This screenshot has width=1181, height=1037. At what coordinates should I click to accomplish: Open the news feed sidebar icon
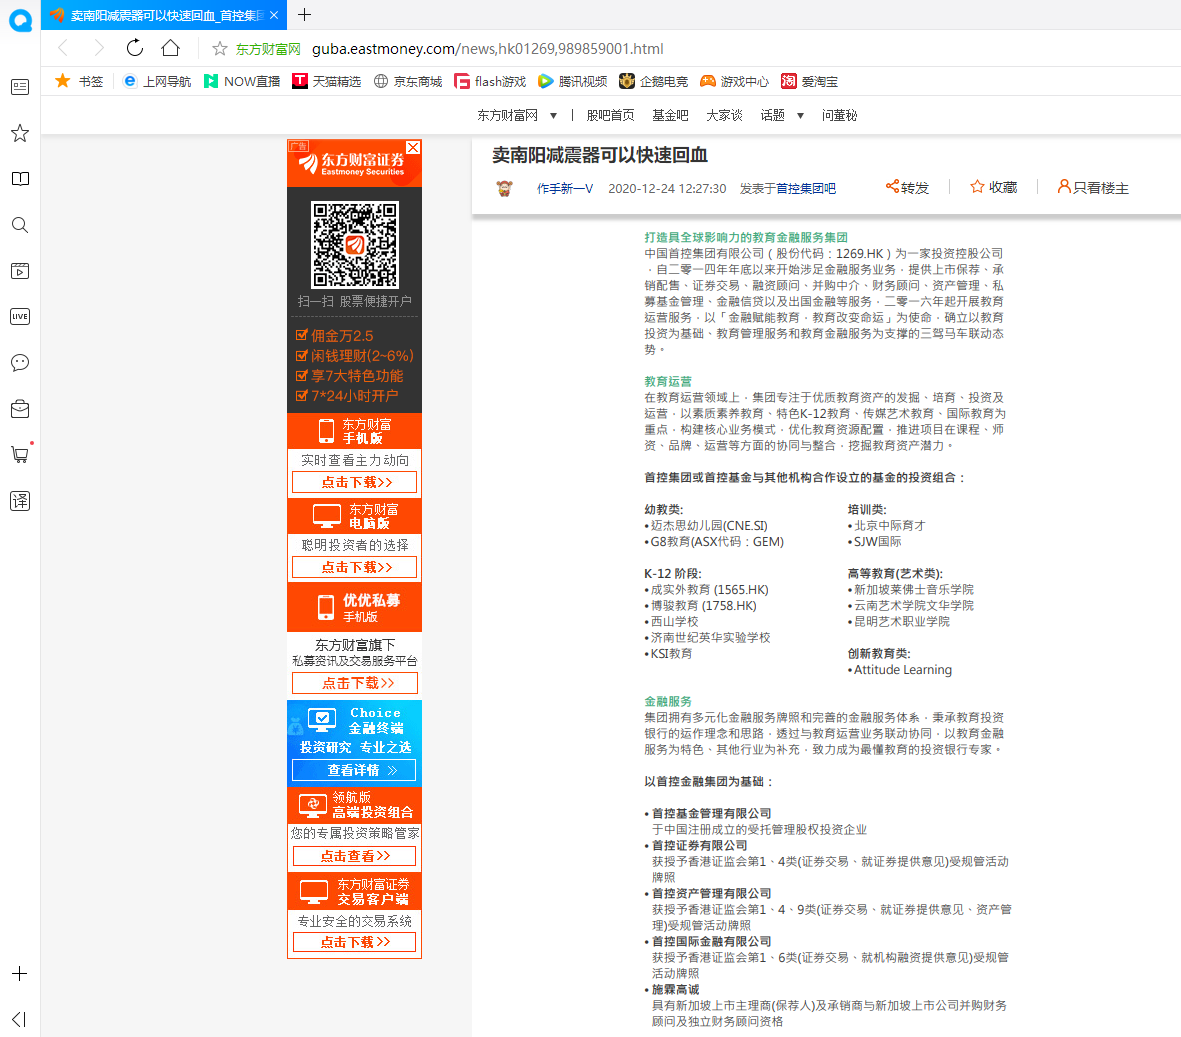point(20,87)
